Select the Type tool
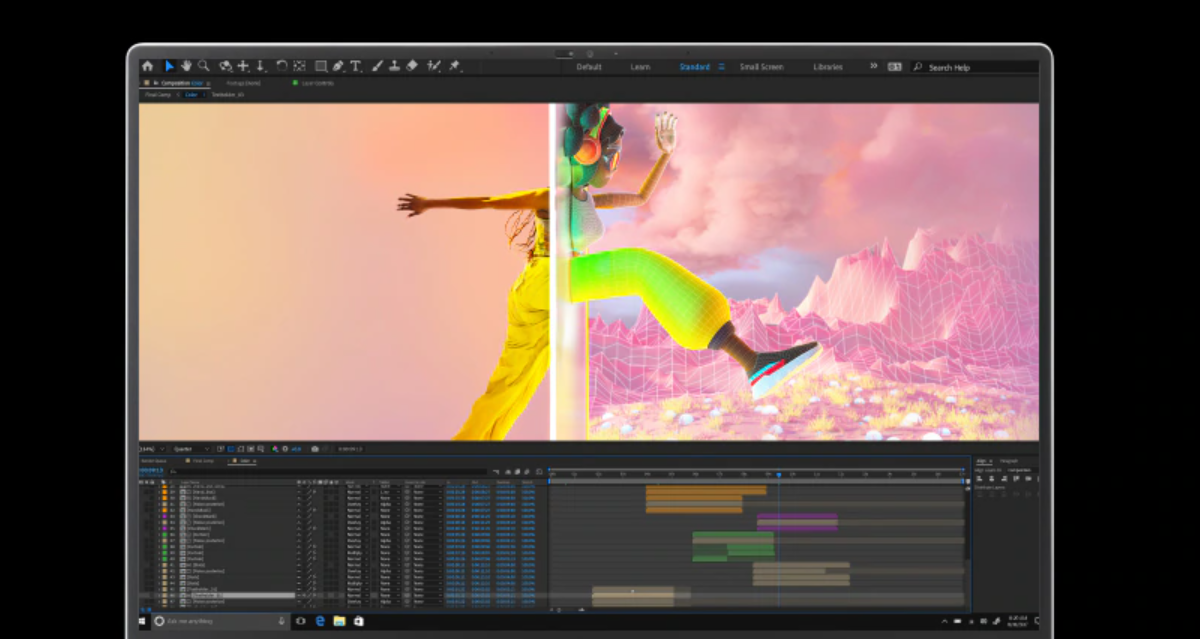 click(x=355, y=66)
